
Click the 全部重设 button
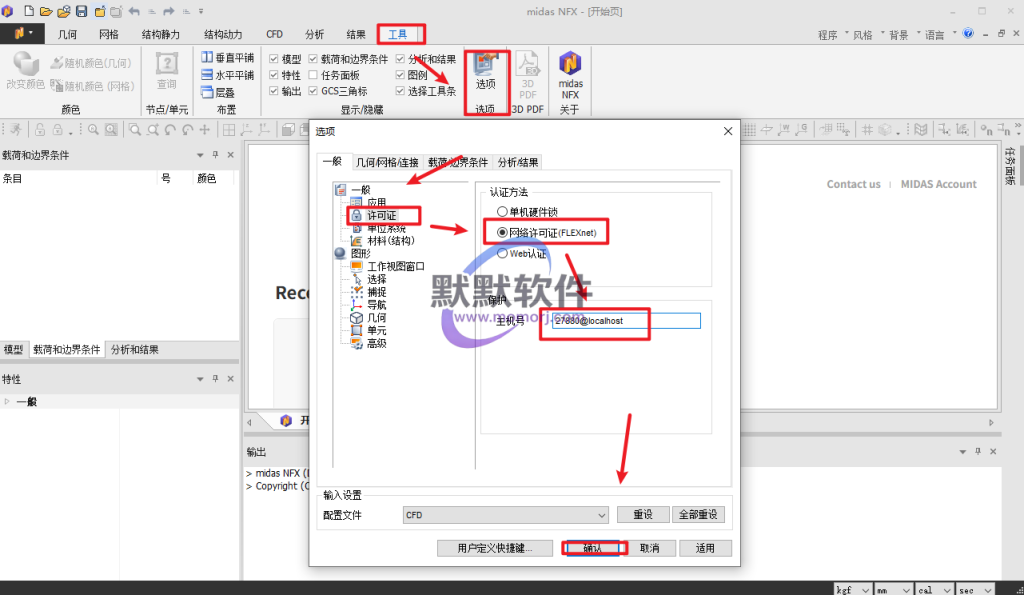697,515
